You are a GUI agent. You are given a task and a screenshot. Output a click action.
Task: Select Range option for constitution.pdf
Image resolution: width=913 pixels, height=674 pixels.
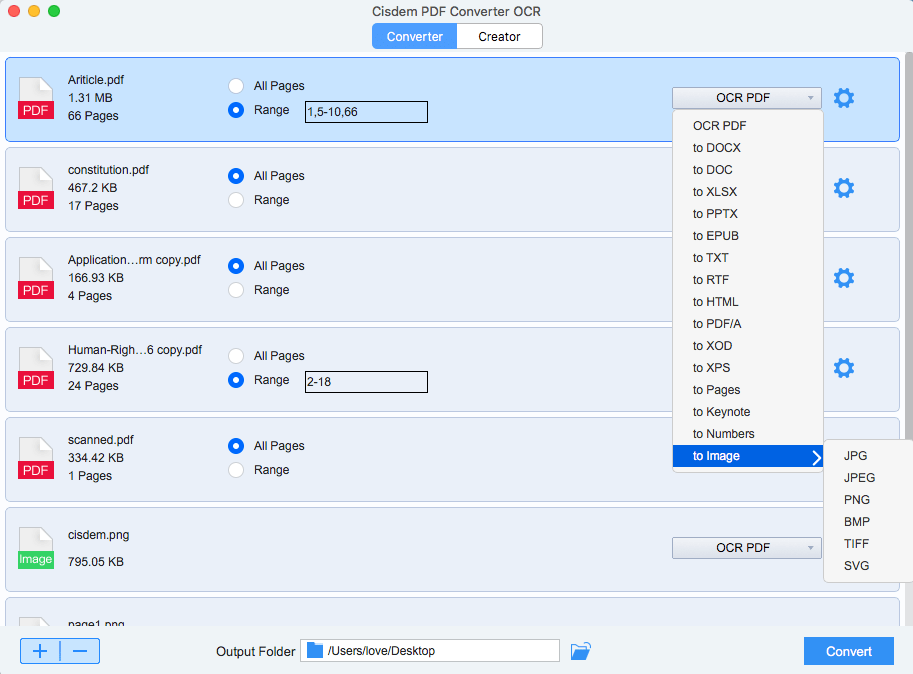(x=236, y=200)
